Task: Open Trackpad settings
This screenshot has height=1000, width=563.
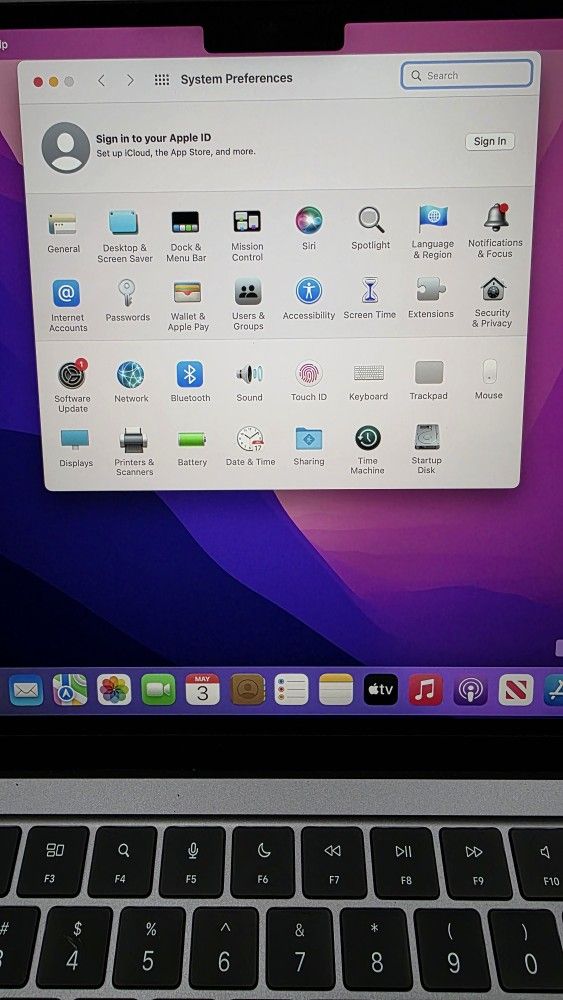Action: [x=428, y=372]
